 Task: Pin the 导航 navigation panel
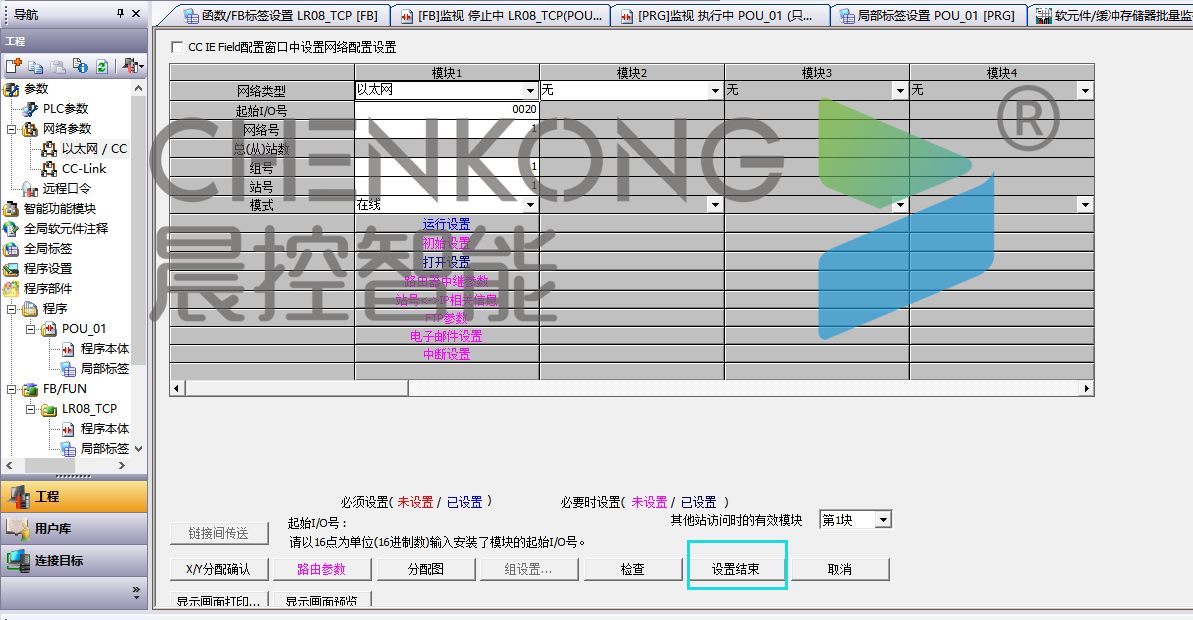click(x=120, y=14)
